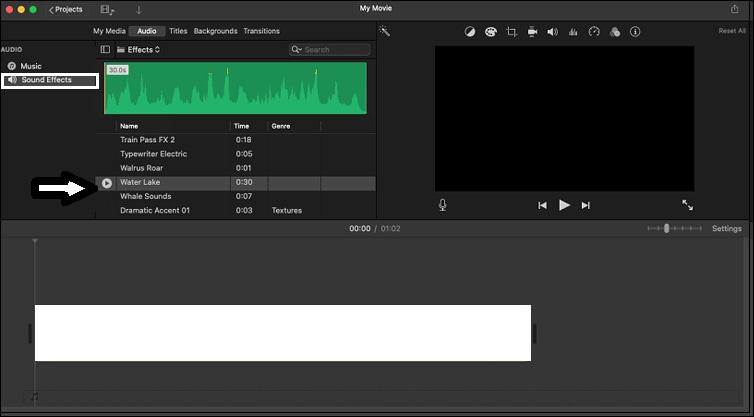The width and height of the screenshot is (754, 417).
Task: Switch to My Media tab
Action: click(109, 31)
